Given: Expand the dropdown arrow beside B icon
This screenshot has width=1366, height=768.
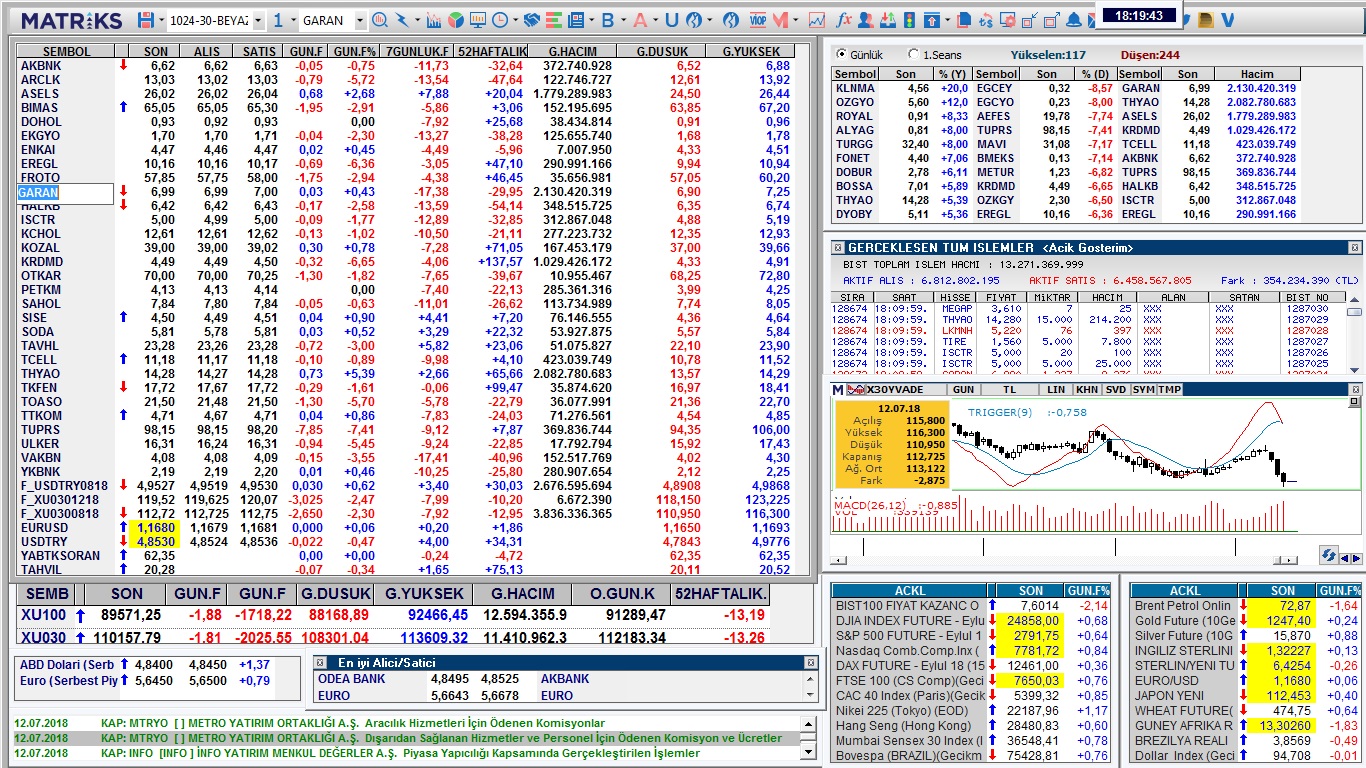Looking at the screenshot, I should 623,20.
